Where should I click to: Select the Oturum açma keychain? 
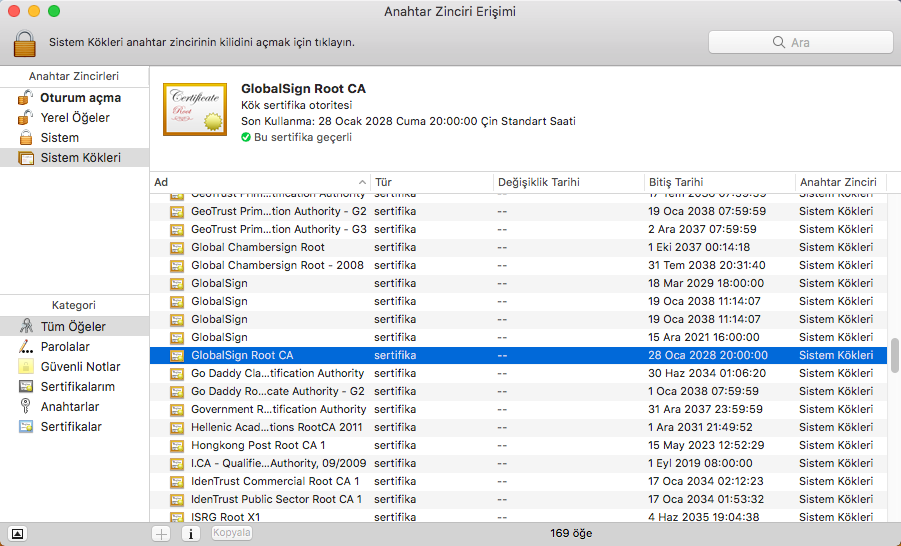pyautogui.click(x=80, y=98)
